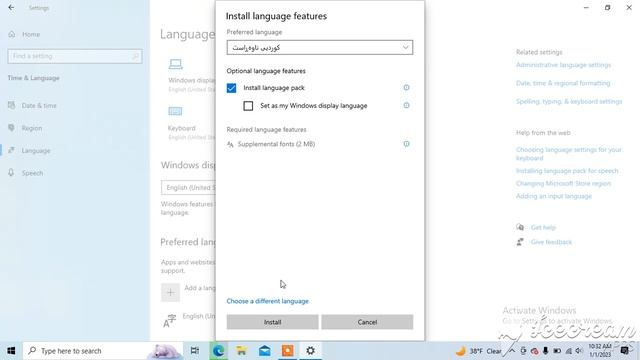The image size is (640, 360).
Task: Click the Get help link
Action: (543, 227)
